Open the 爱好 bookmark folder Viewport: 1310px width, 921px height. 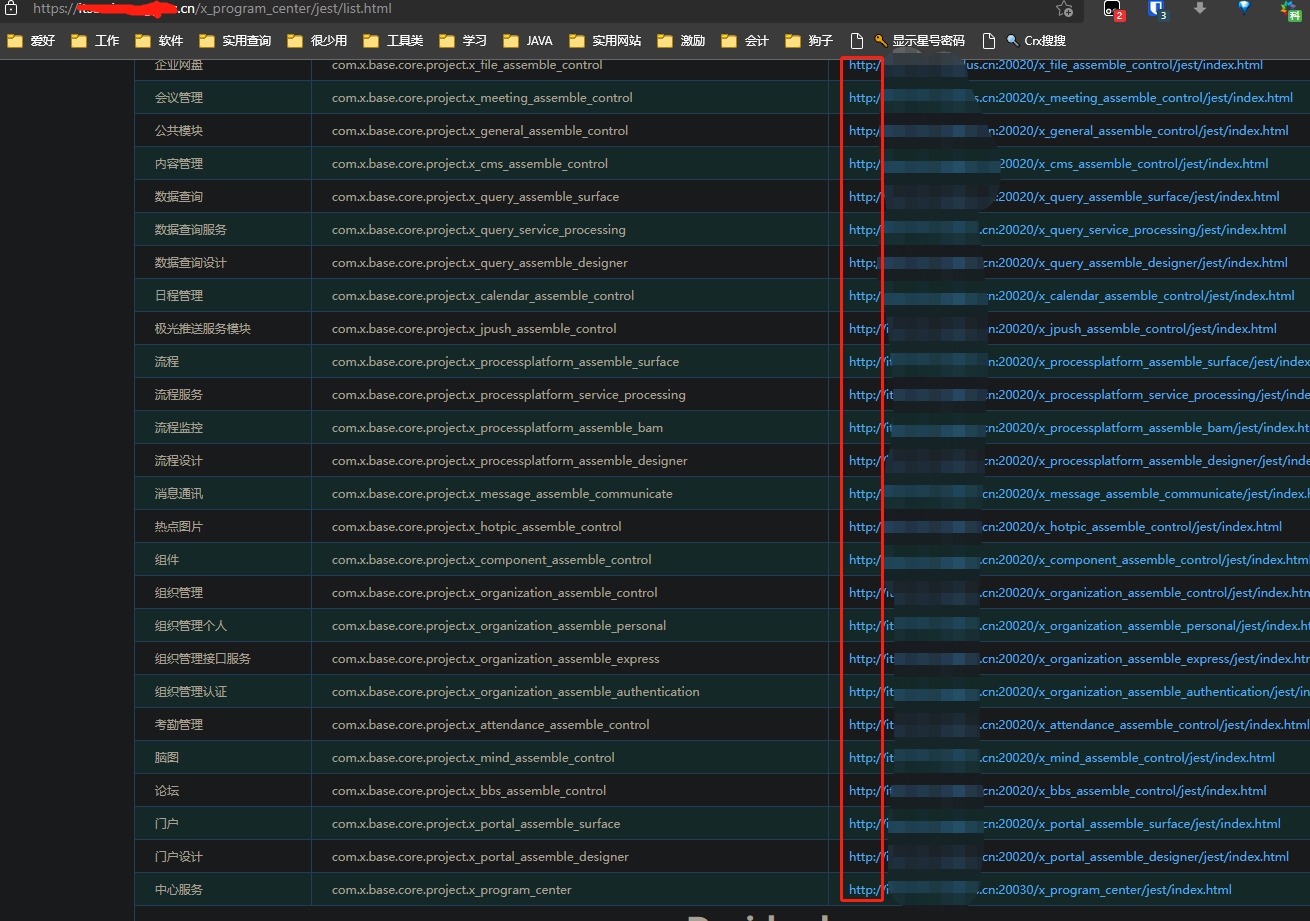tap(31, 41)
